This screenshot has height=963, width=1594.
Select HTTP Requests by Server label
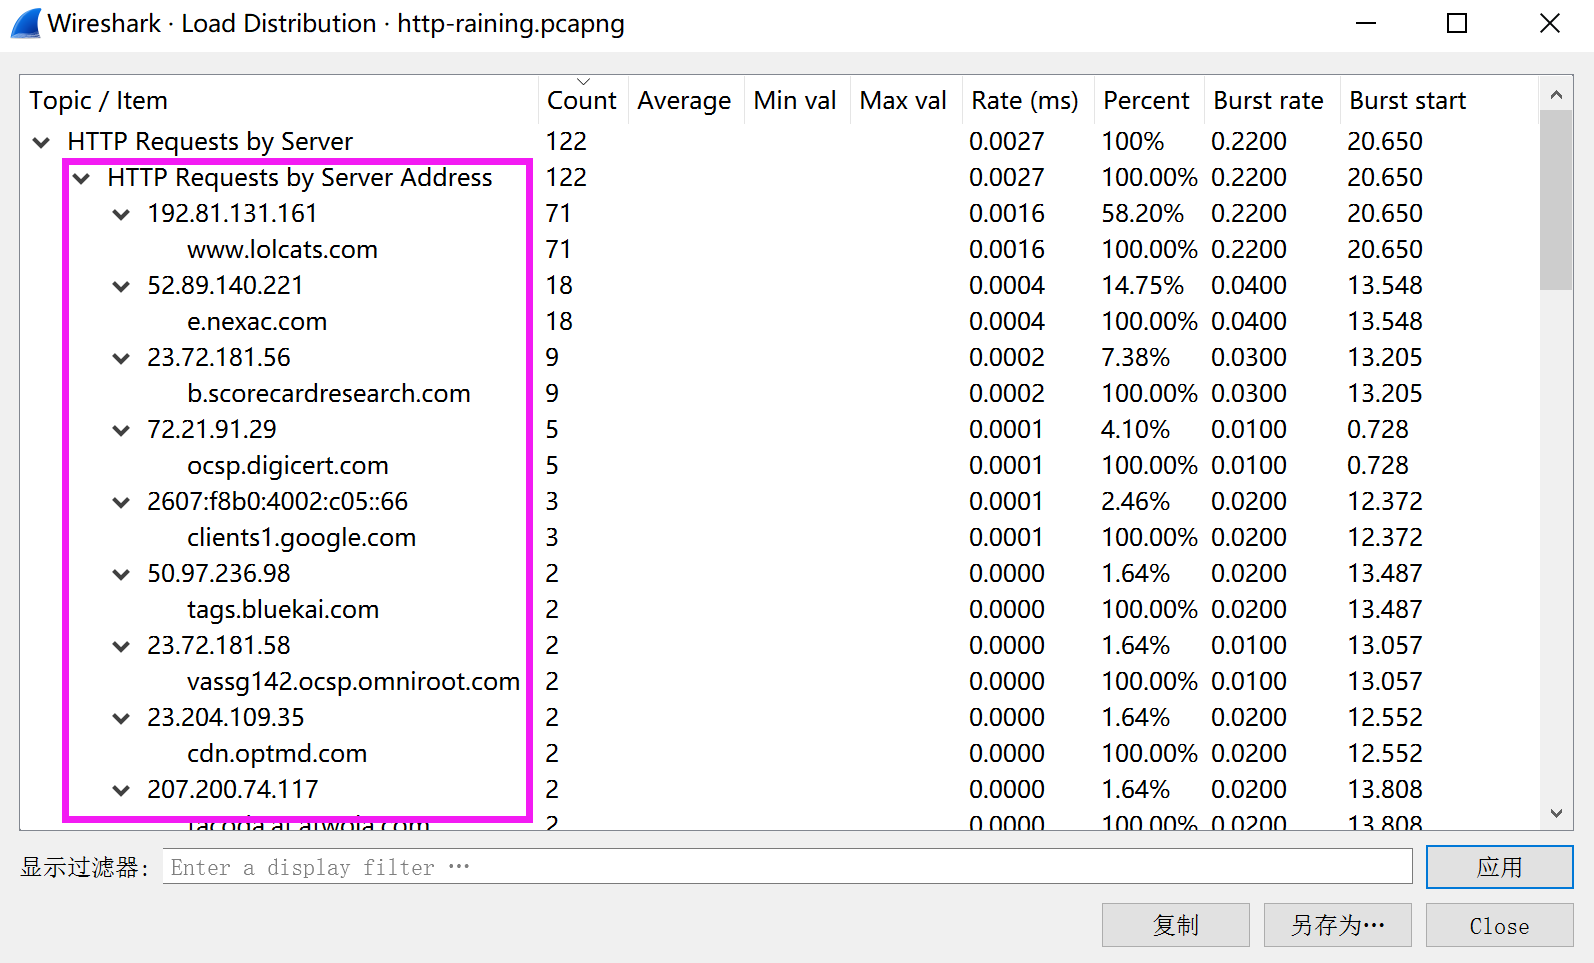pyautogui.click(x=210, y=142)
